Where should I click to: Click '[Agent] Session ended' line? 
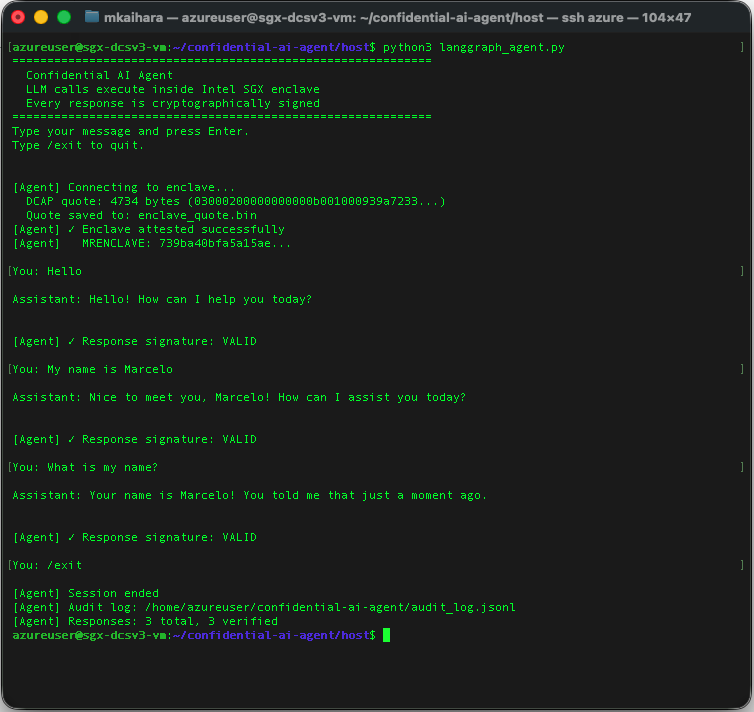point(86,593)
